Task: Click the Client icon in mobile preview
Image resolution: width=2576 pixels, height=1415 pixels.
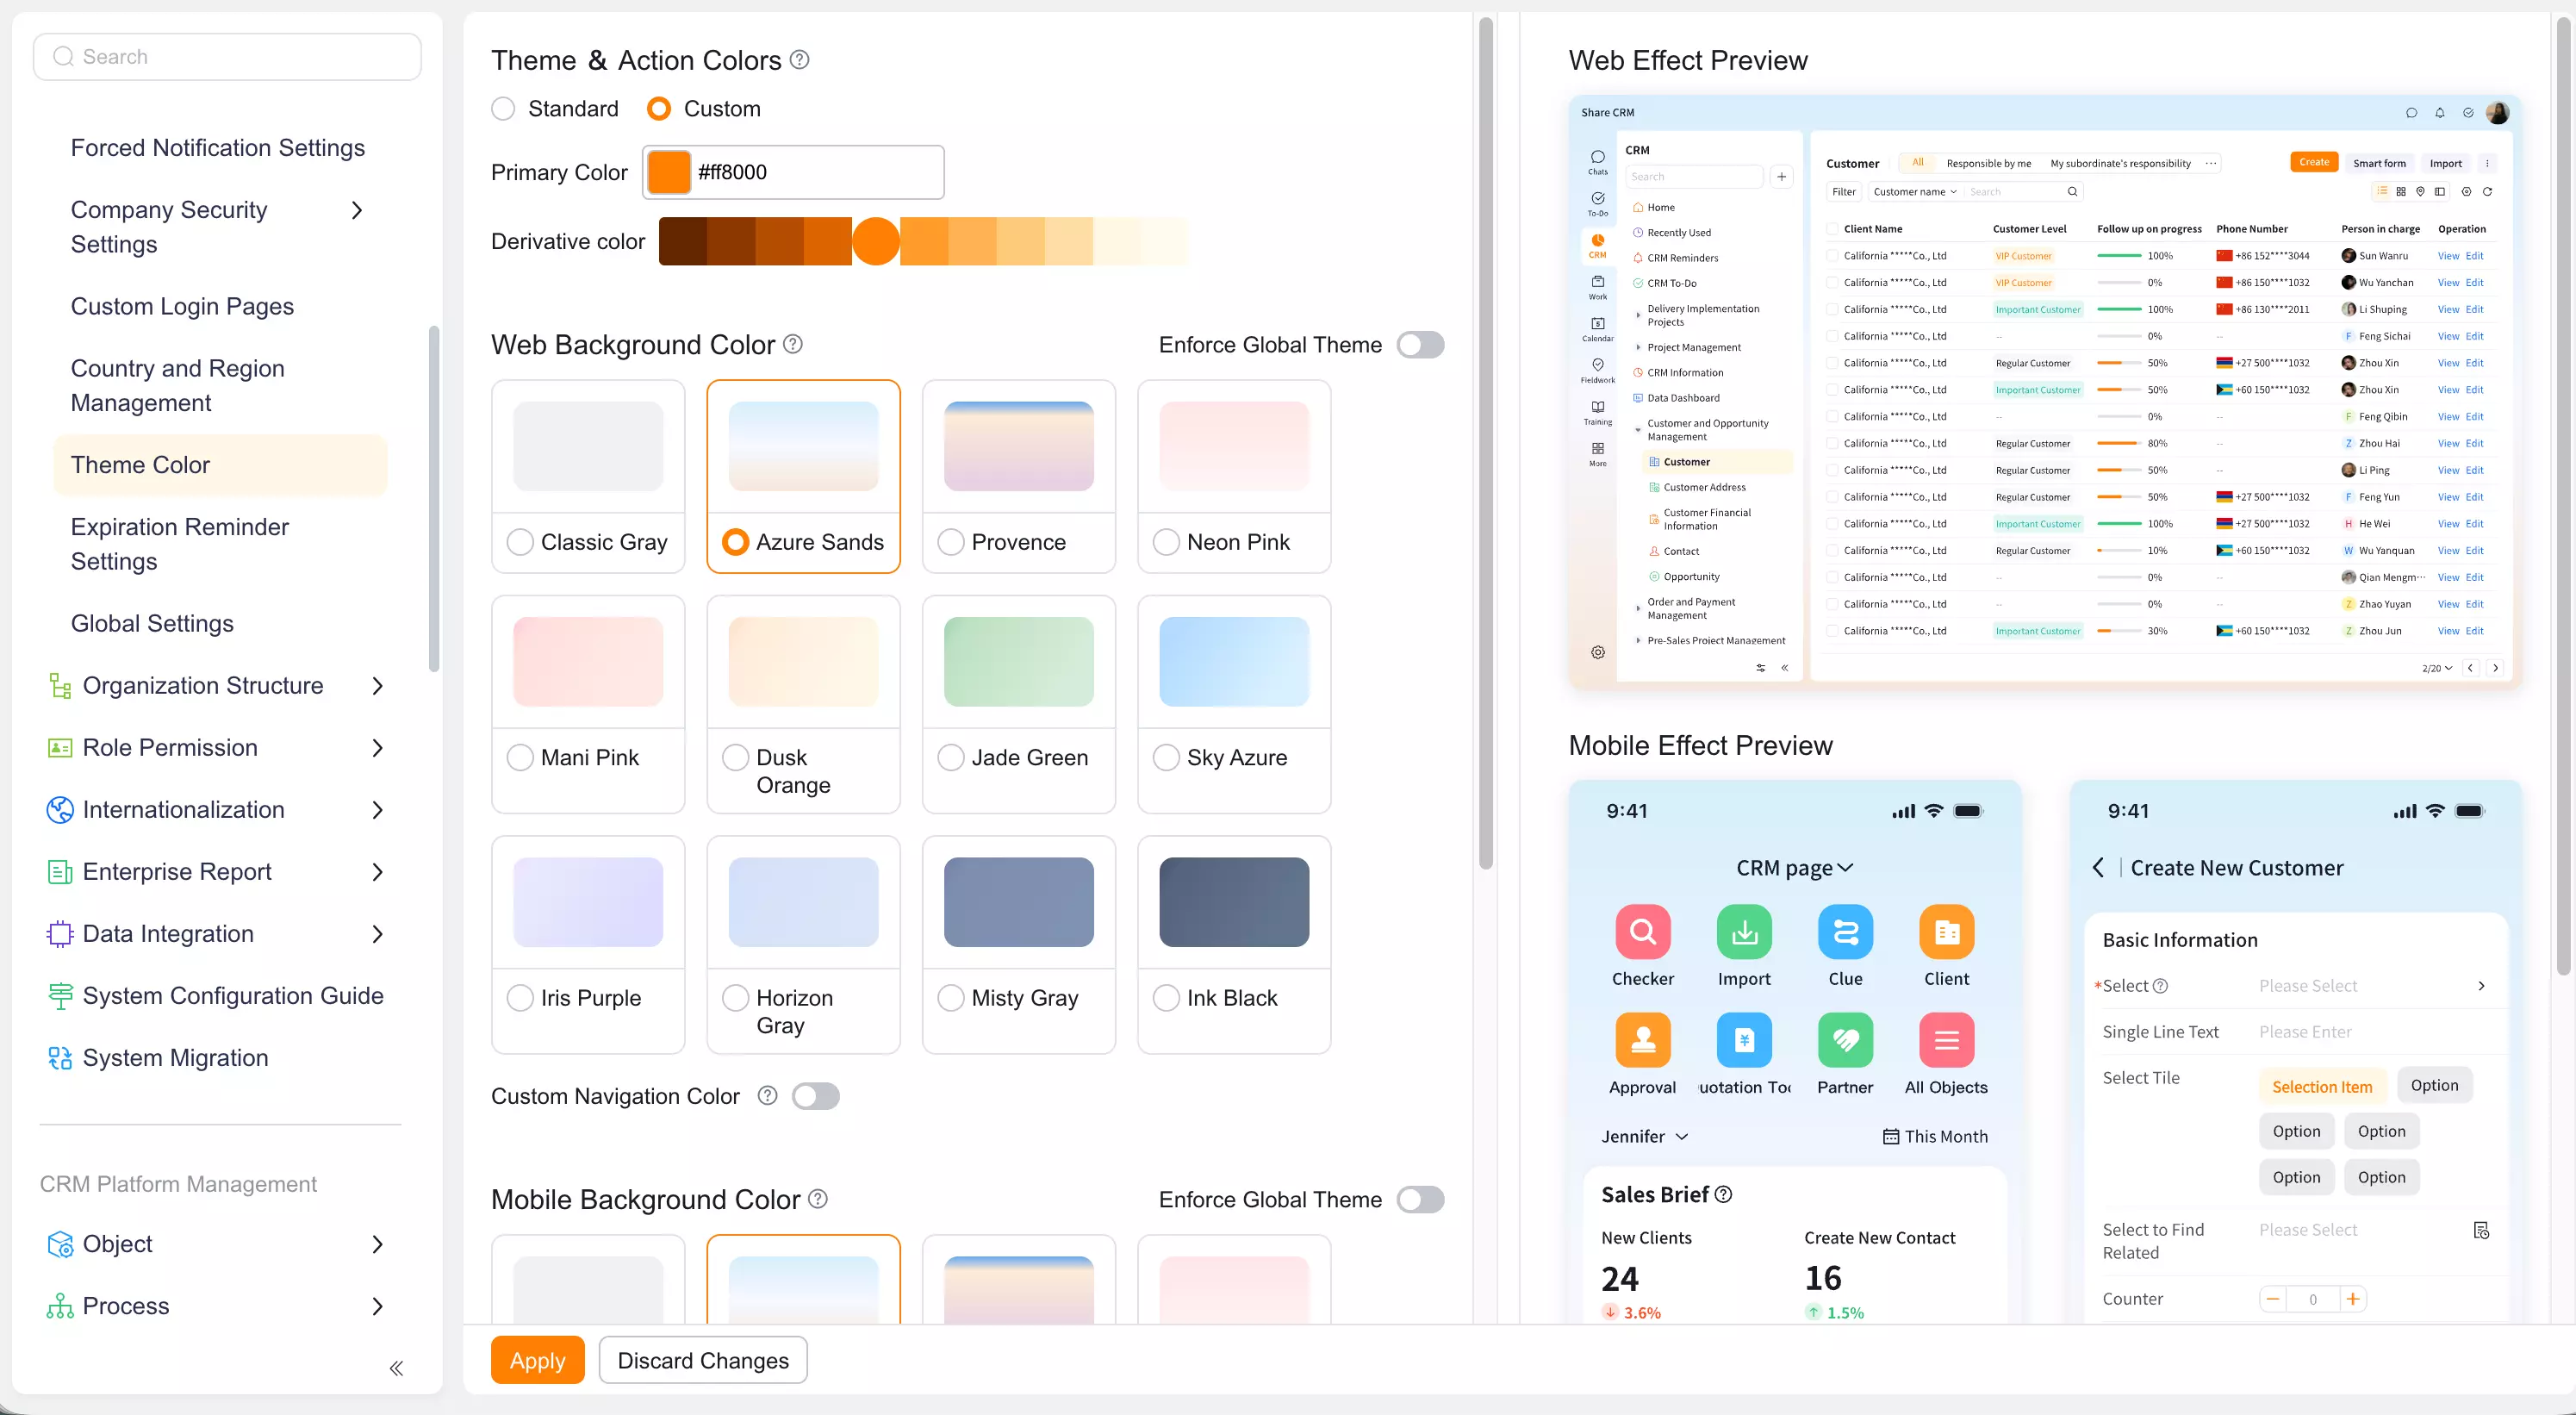Action: (1946, 931)
